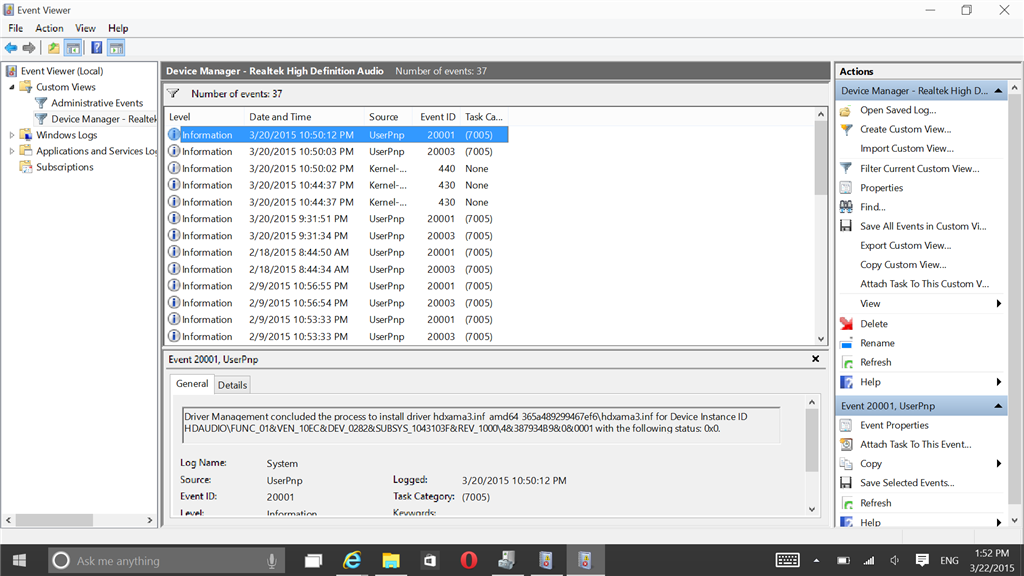Click the red Delete icon
Image resolution: width=1024 pixels, height=576 pixels.
pyautogui.click(x=846, y=323)
